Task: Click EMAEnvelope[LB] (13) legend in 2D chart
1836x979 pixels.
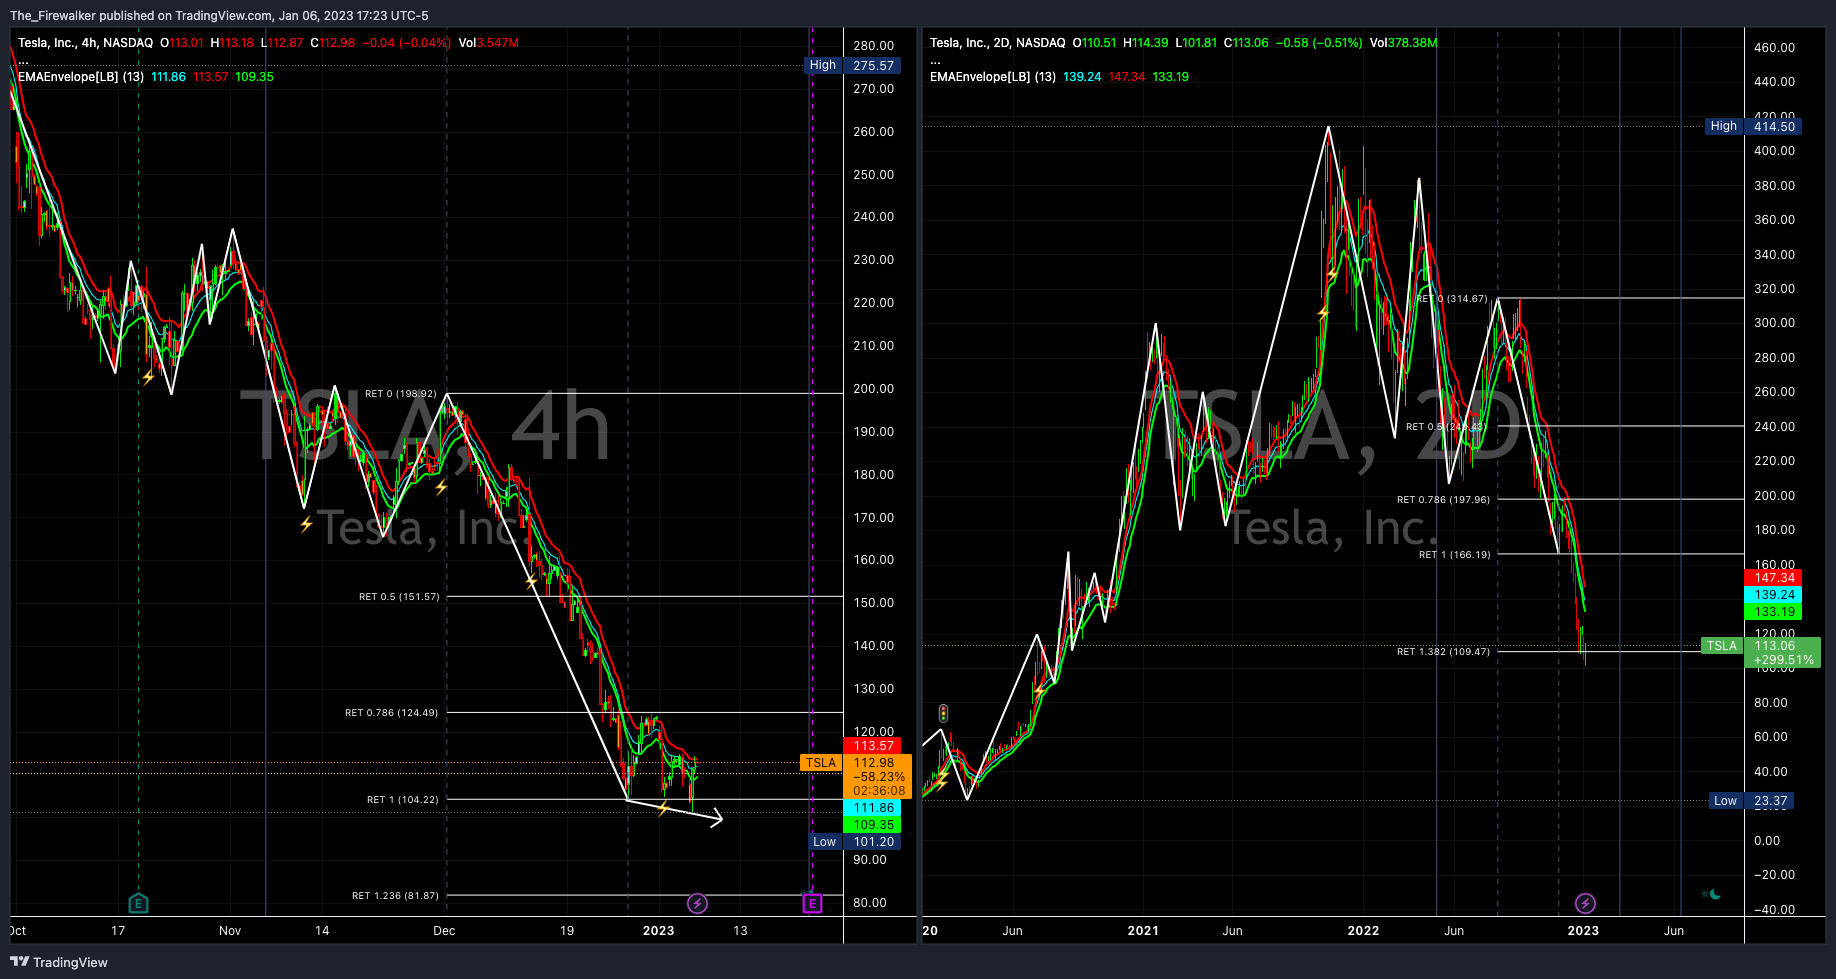Action: click(993, 77)
